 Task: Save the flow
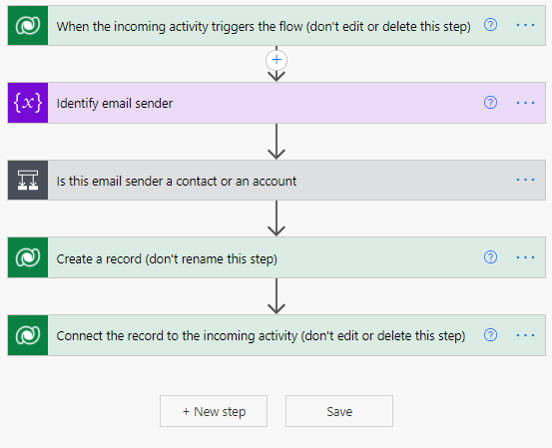pos(339,411)
